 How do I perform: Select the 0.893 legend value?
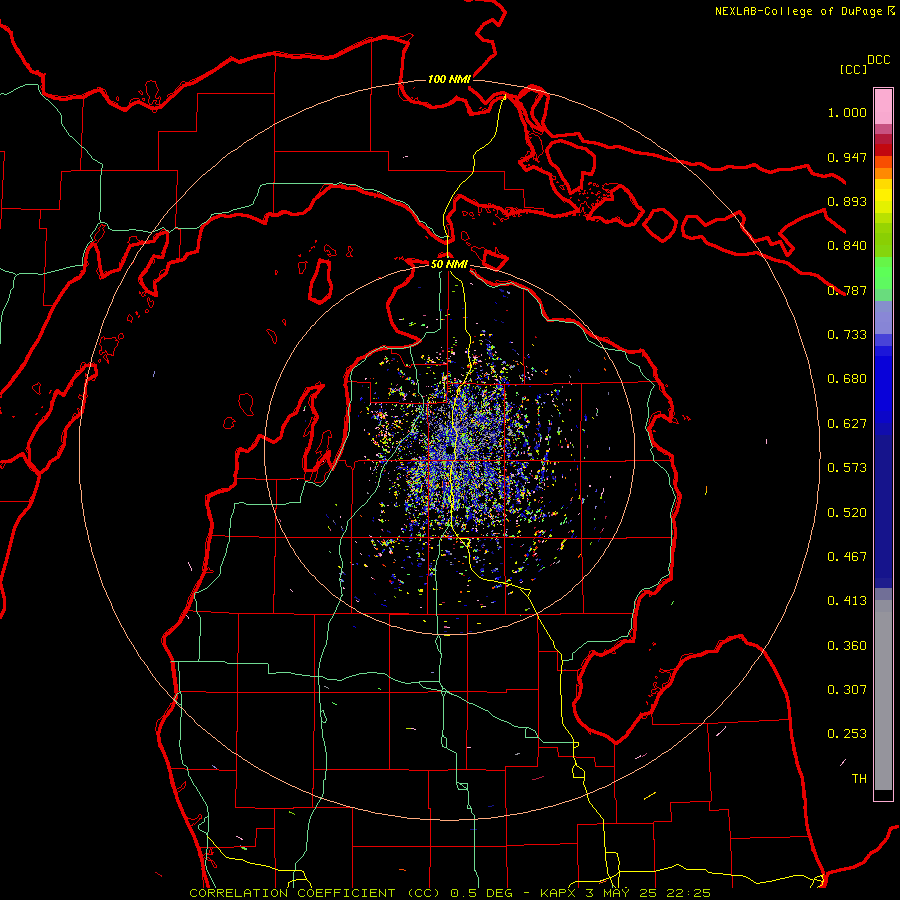pyautogui.click(x=847, y=201)
